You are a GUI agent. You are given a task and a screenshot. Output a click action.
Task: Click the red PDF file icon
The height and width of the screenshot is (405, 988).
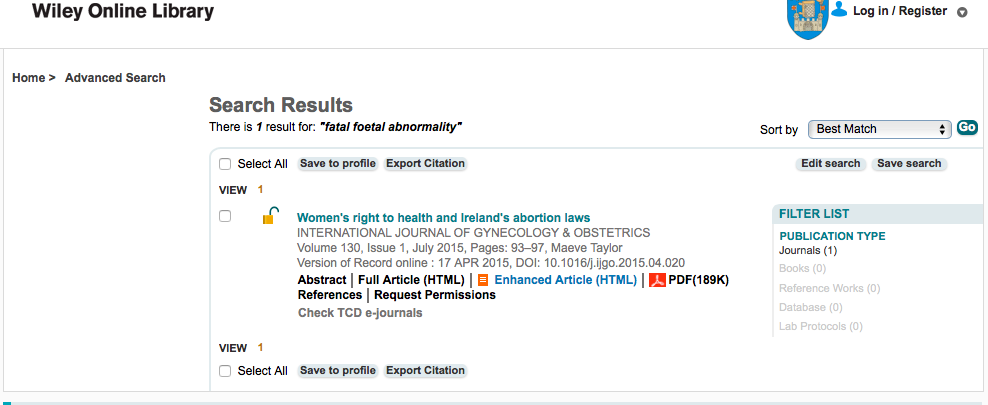point(657,280)
